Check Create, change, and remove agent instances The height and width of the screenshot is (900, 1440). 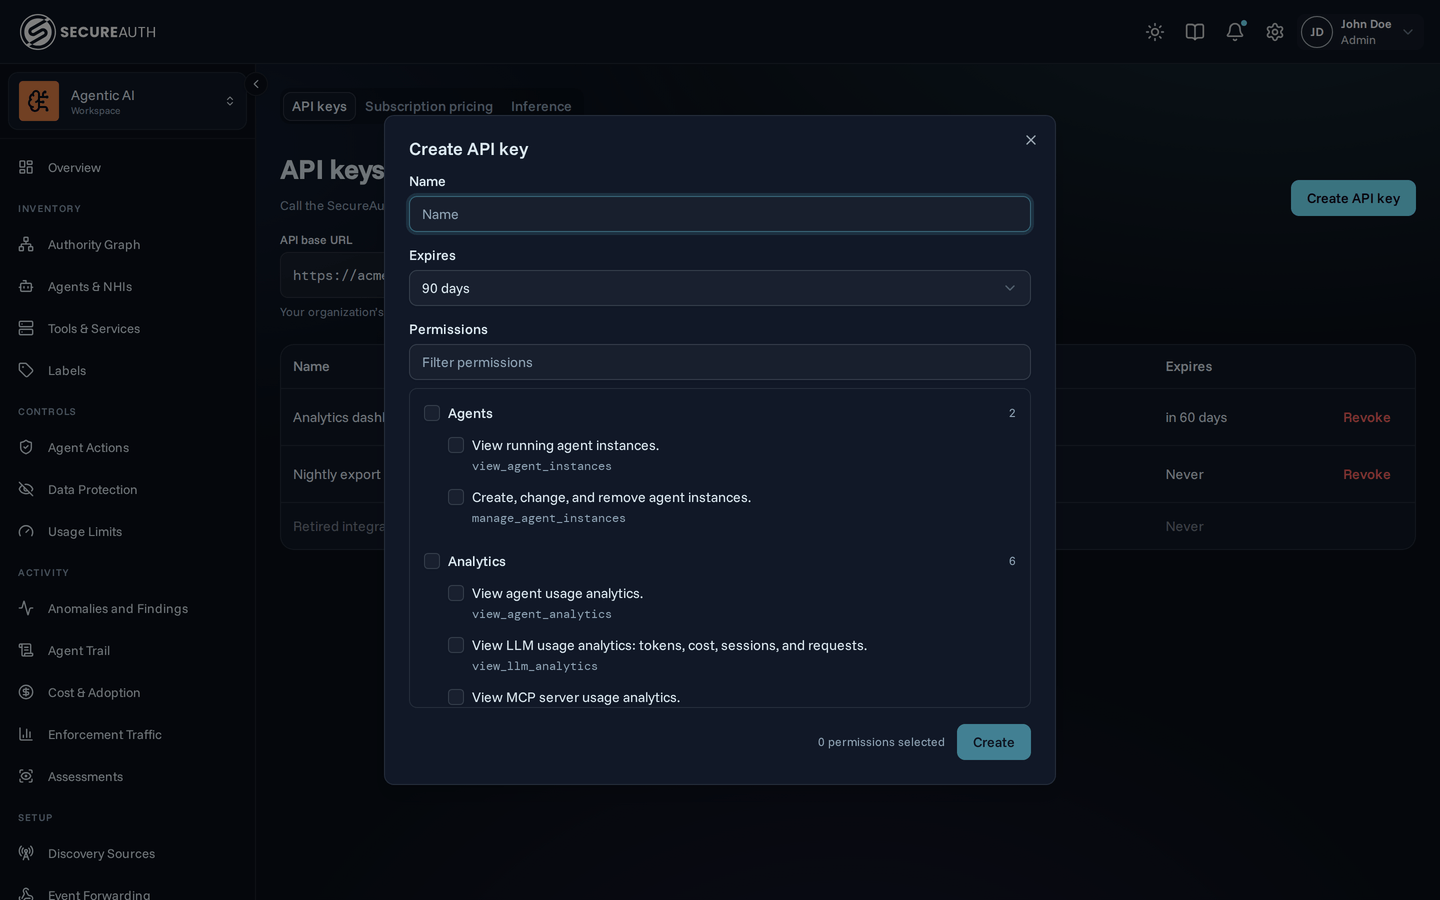coord(456,497)
